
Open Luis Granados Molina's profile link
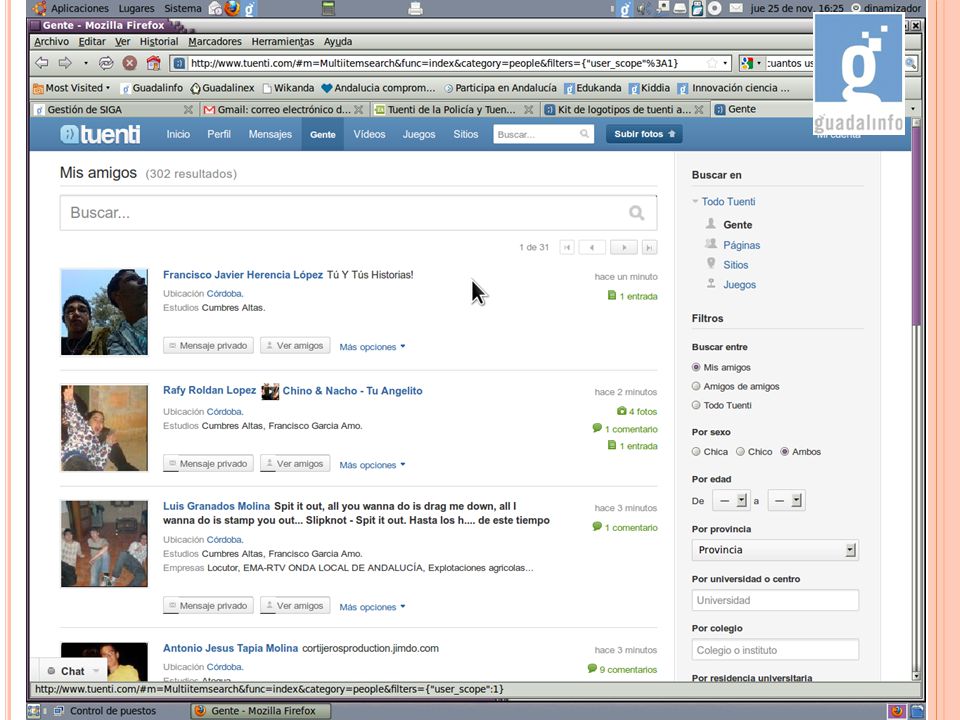(x=216, y=506)
